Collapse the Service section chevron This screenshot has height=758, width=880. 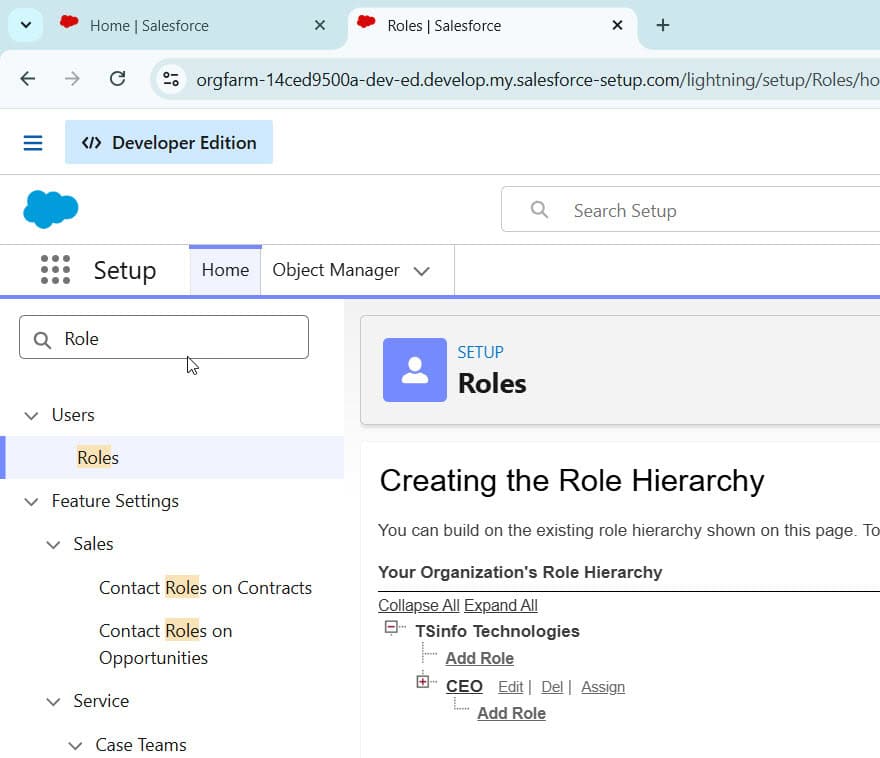coord(53,702)
